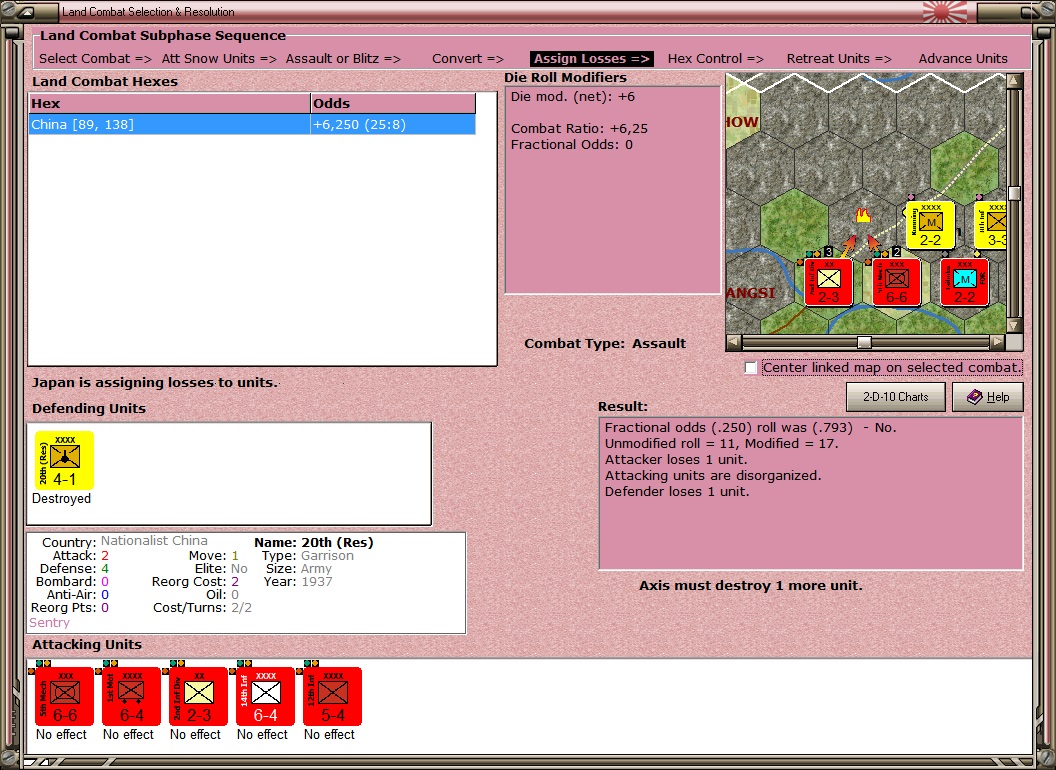Click the map vertical scrollbar thumb

pos(1014,193)
